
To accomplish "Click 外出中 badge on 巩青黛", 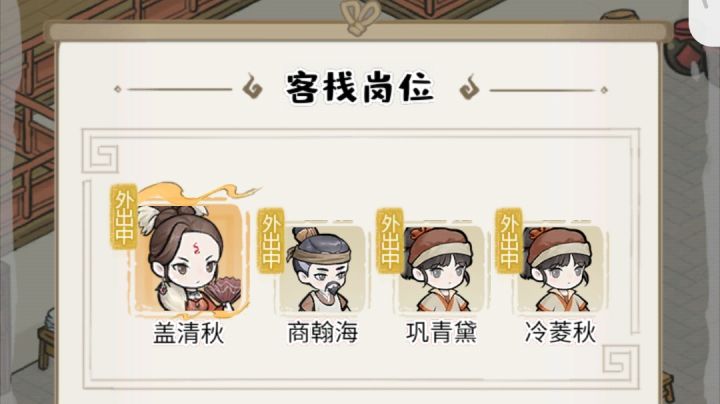I will pyautogui.click(x=390, y=241).
